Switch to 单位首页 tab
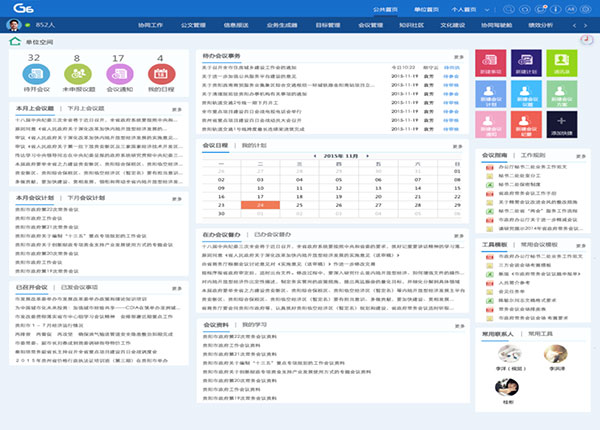The width and height of the screenshot is (600, 430). point(426,10)
